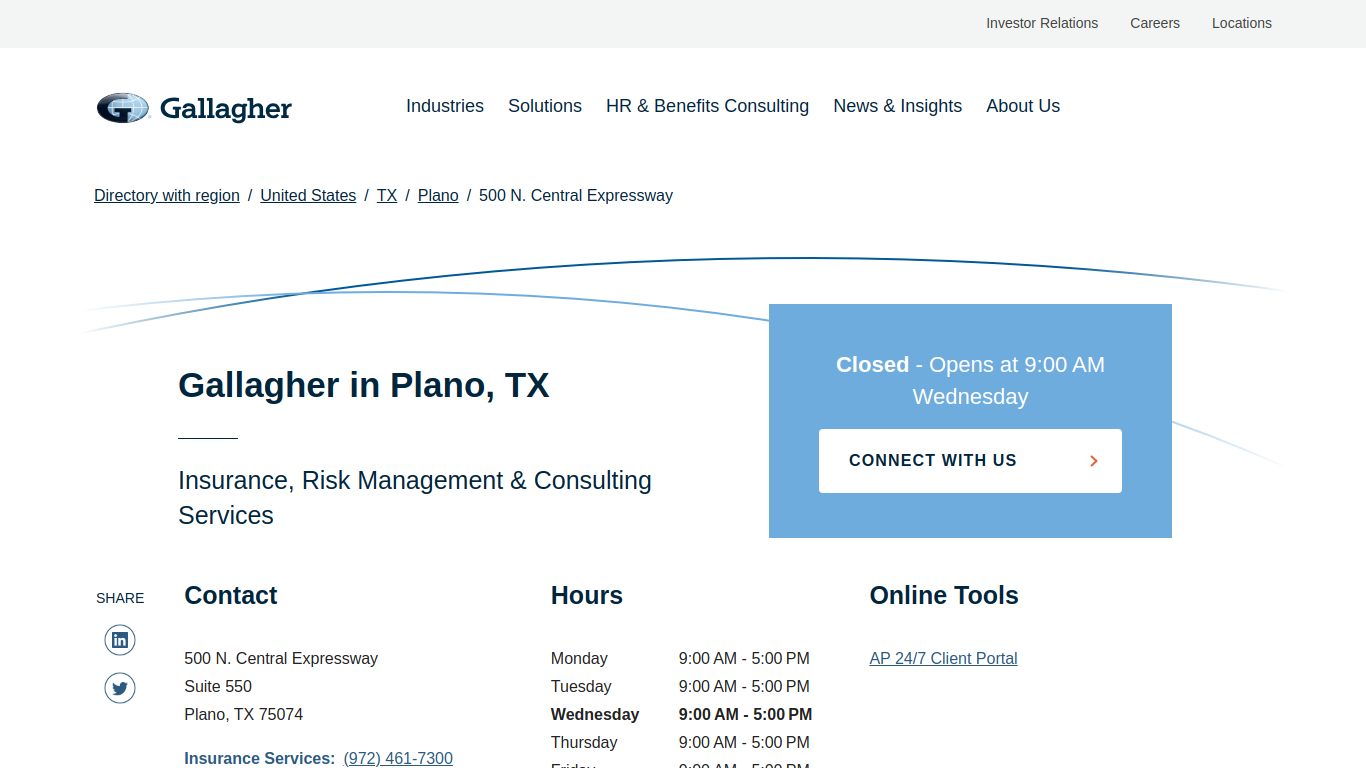Click the Connect With Us arrow icon
1366x768 pixels.
tap(1094, 461)
